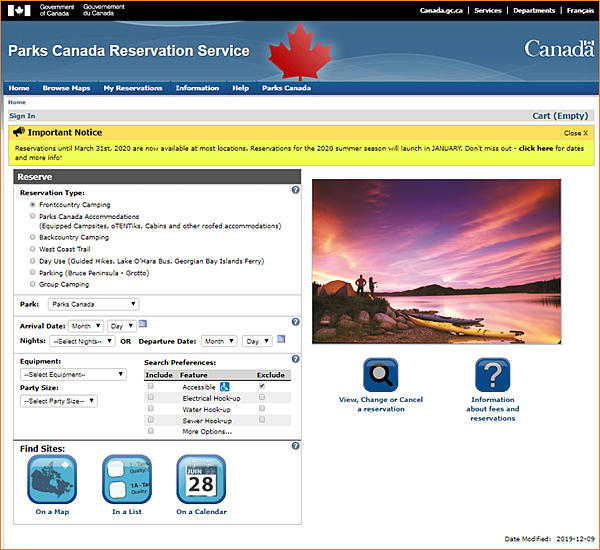The image size is (600, 550).
Task: Open the Departure Date Day dropdown
Action: tap(257, 341)
